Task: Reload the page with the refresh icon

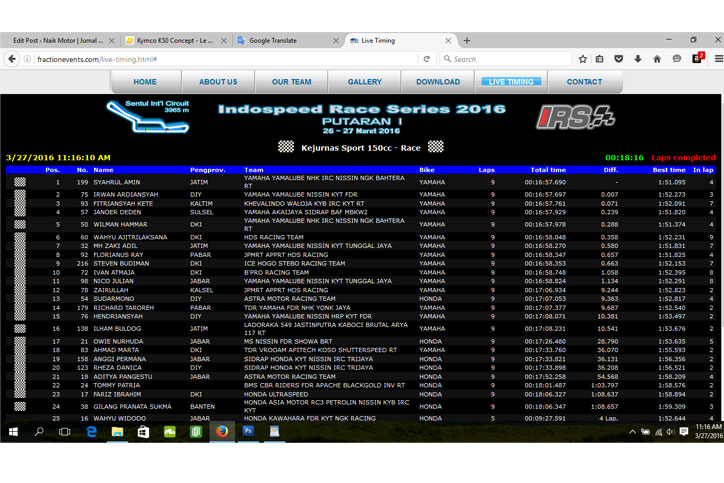Action: tap(427, 59)
